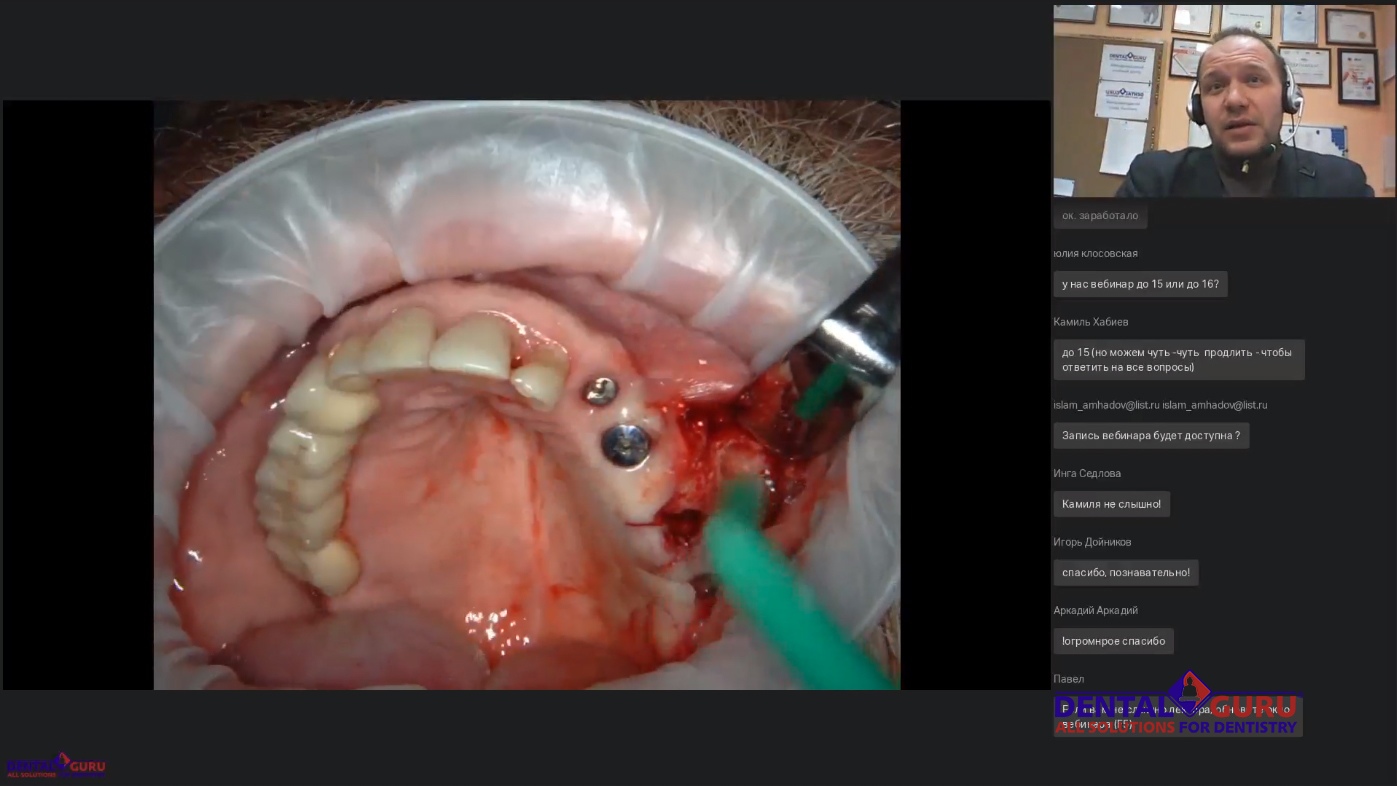Image resolution: width=1397 pixels, height=786 pixels.
Task: Click the username Аркадий Аркадий
Action: (x=1095, y=610)
